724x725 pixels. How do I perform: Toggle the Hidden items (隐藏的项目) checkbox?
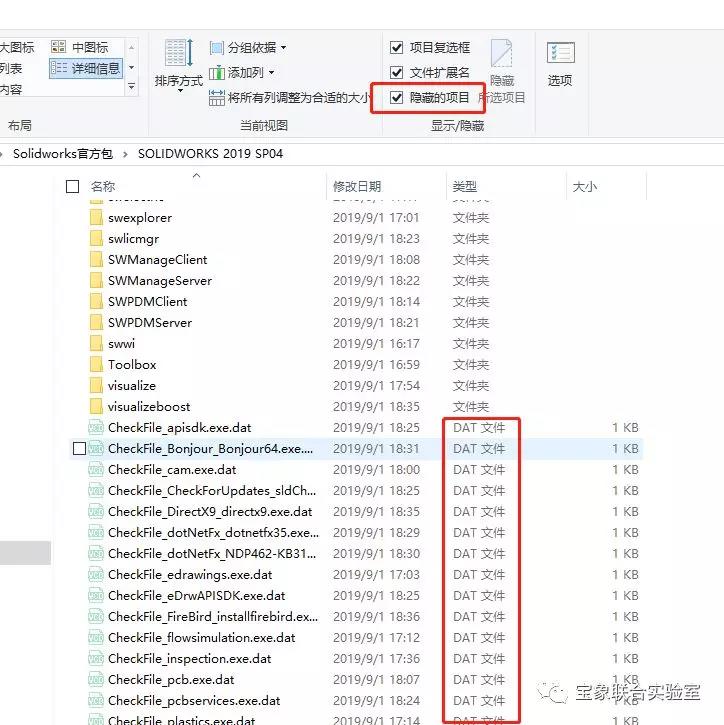coord(430,98)
